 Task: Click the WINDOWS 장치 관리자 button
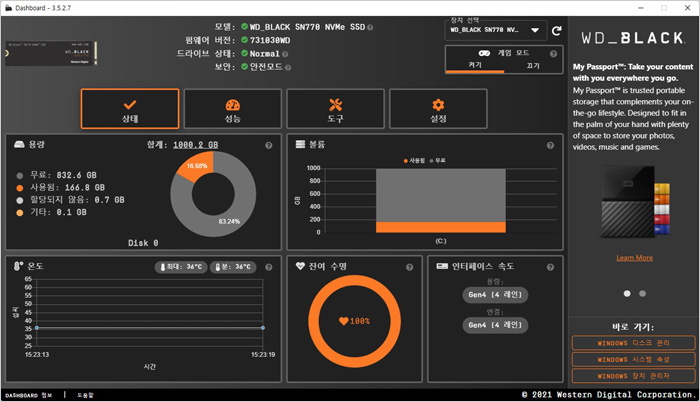click(x=633, y=375)
